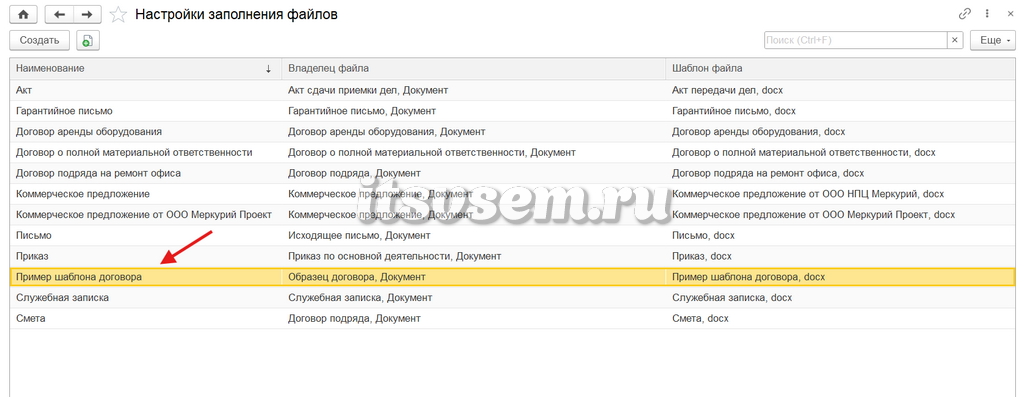This screenshot has width=1024, height=397.
Task: Select the Приказ name cell
Action: pos(32,256)
